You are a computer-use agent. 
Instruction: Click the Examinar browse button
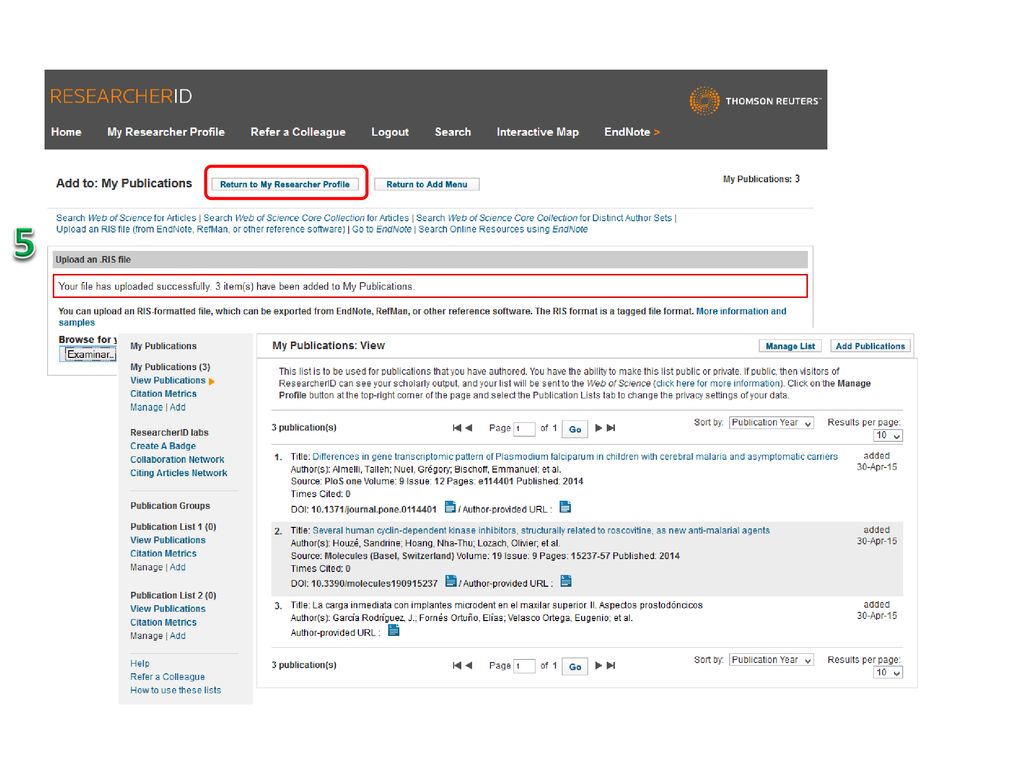click(88, 355)
